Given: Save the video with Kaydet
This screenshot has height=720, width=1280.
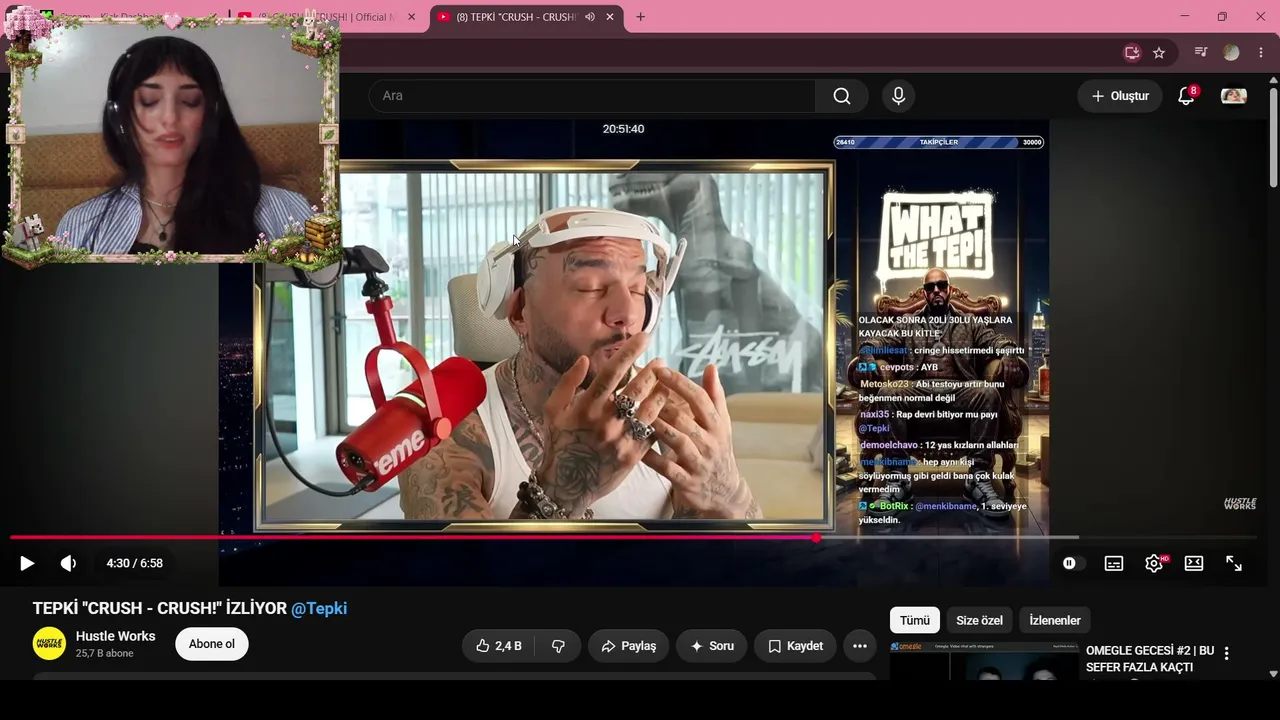Looking at the screenshot, I should pyautogui.click(x=795, y=646).
